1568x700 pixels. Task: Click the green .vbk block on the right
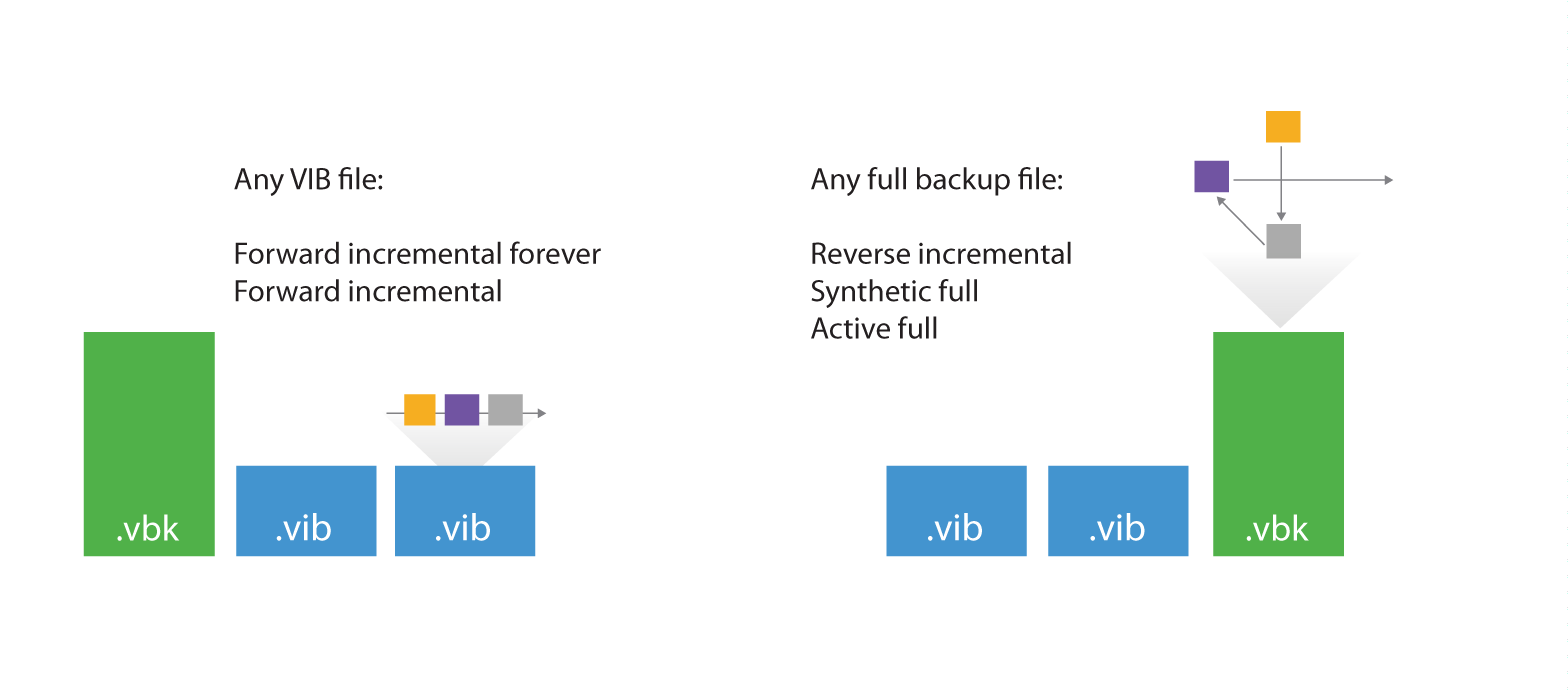pyautogui.click(x=1278, y=443)
